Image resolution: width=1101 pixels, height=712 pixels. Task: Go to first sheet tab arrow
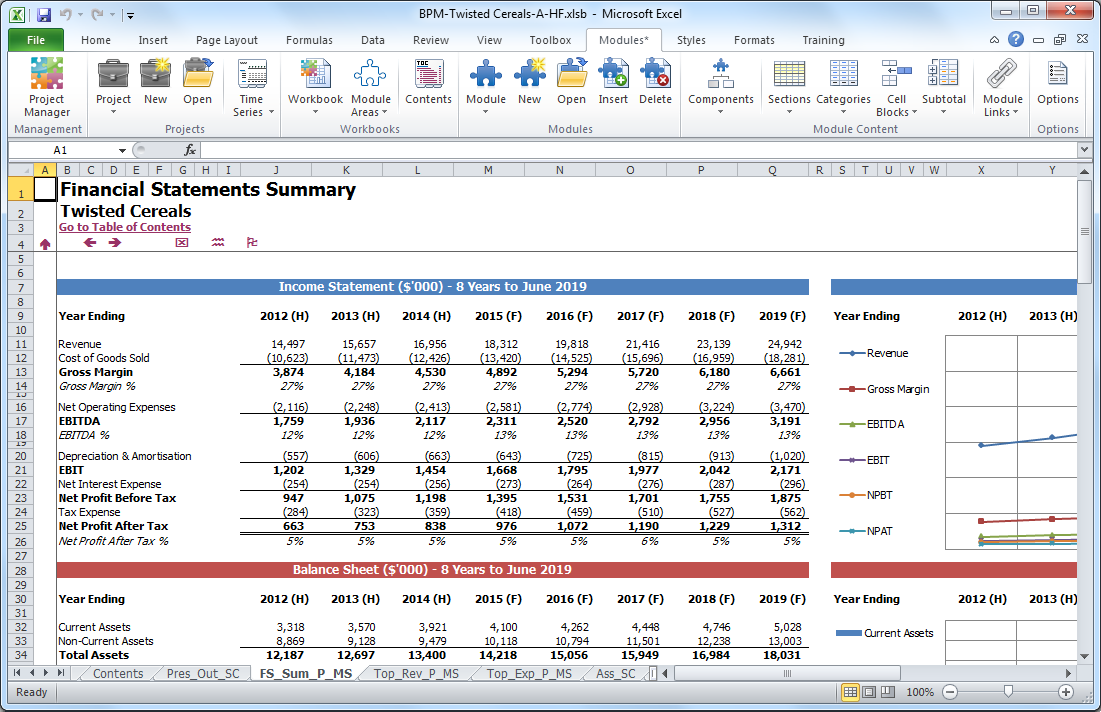(17, 673)
